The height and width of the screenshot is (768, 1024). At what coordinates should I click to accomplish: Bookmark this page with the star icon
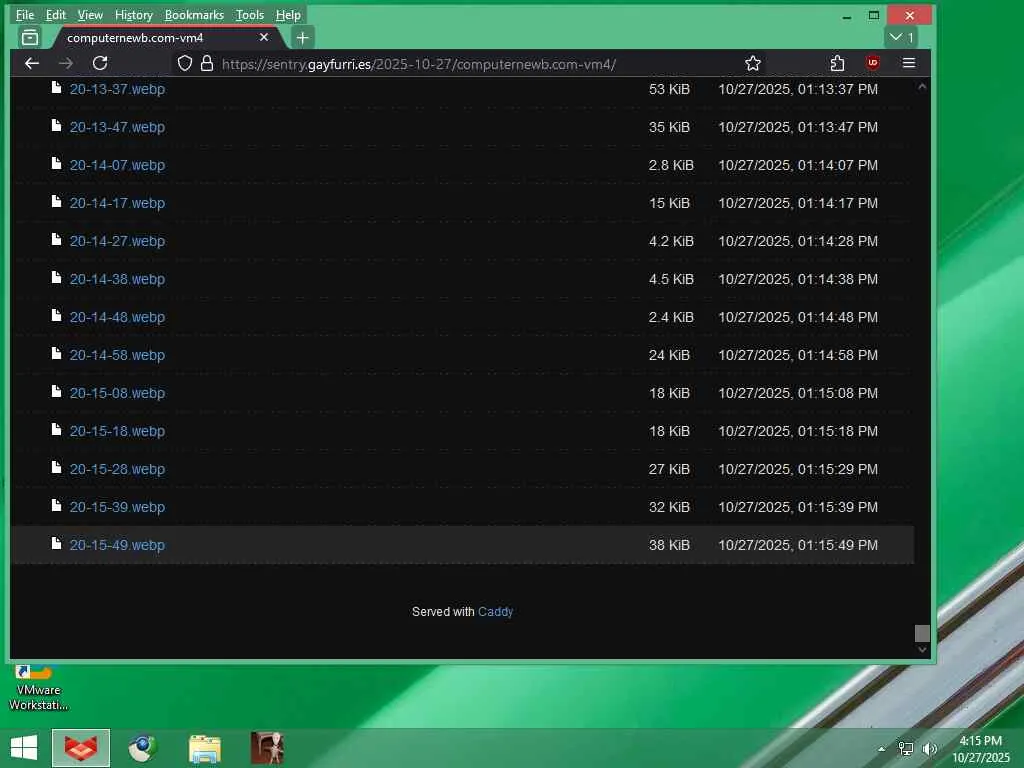click(x=753, y=63)
